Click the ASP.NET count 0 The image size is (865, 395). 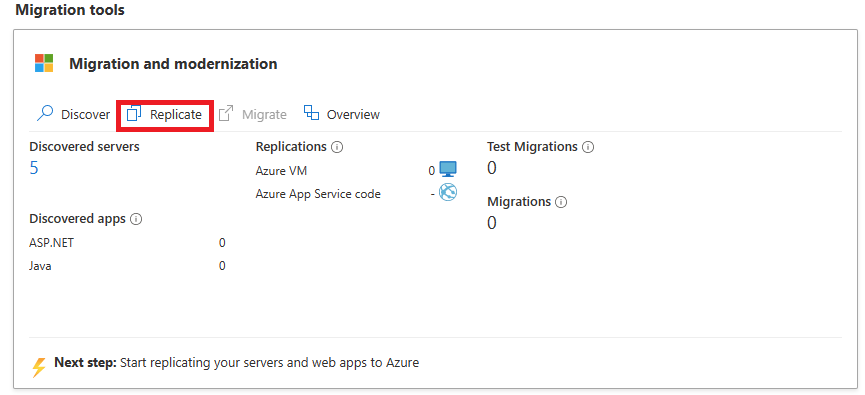pyautogui.click(x=222, y=243)
